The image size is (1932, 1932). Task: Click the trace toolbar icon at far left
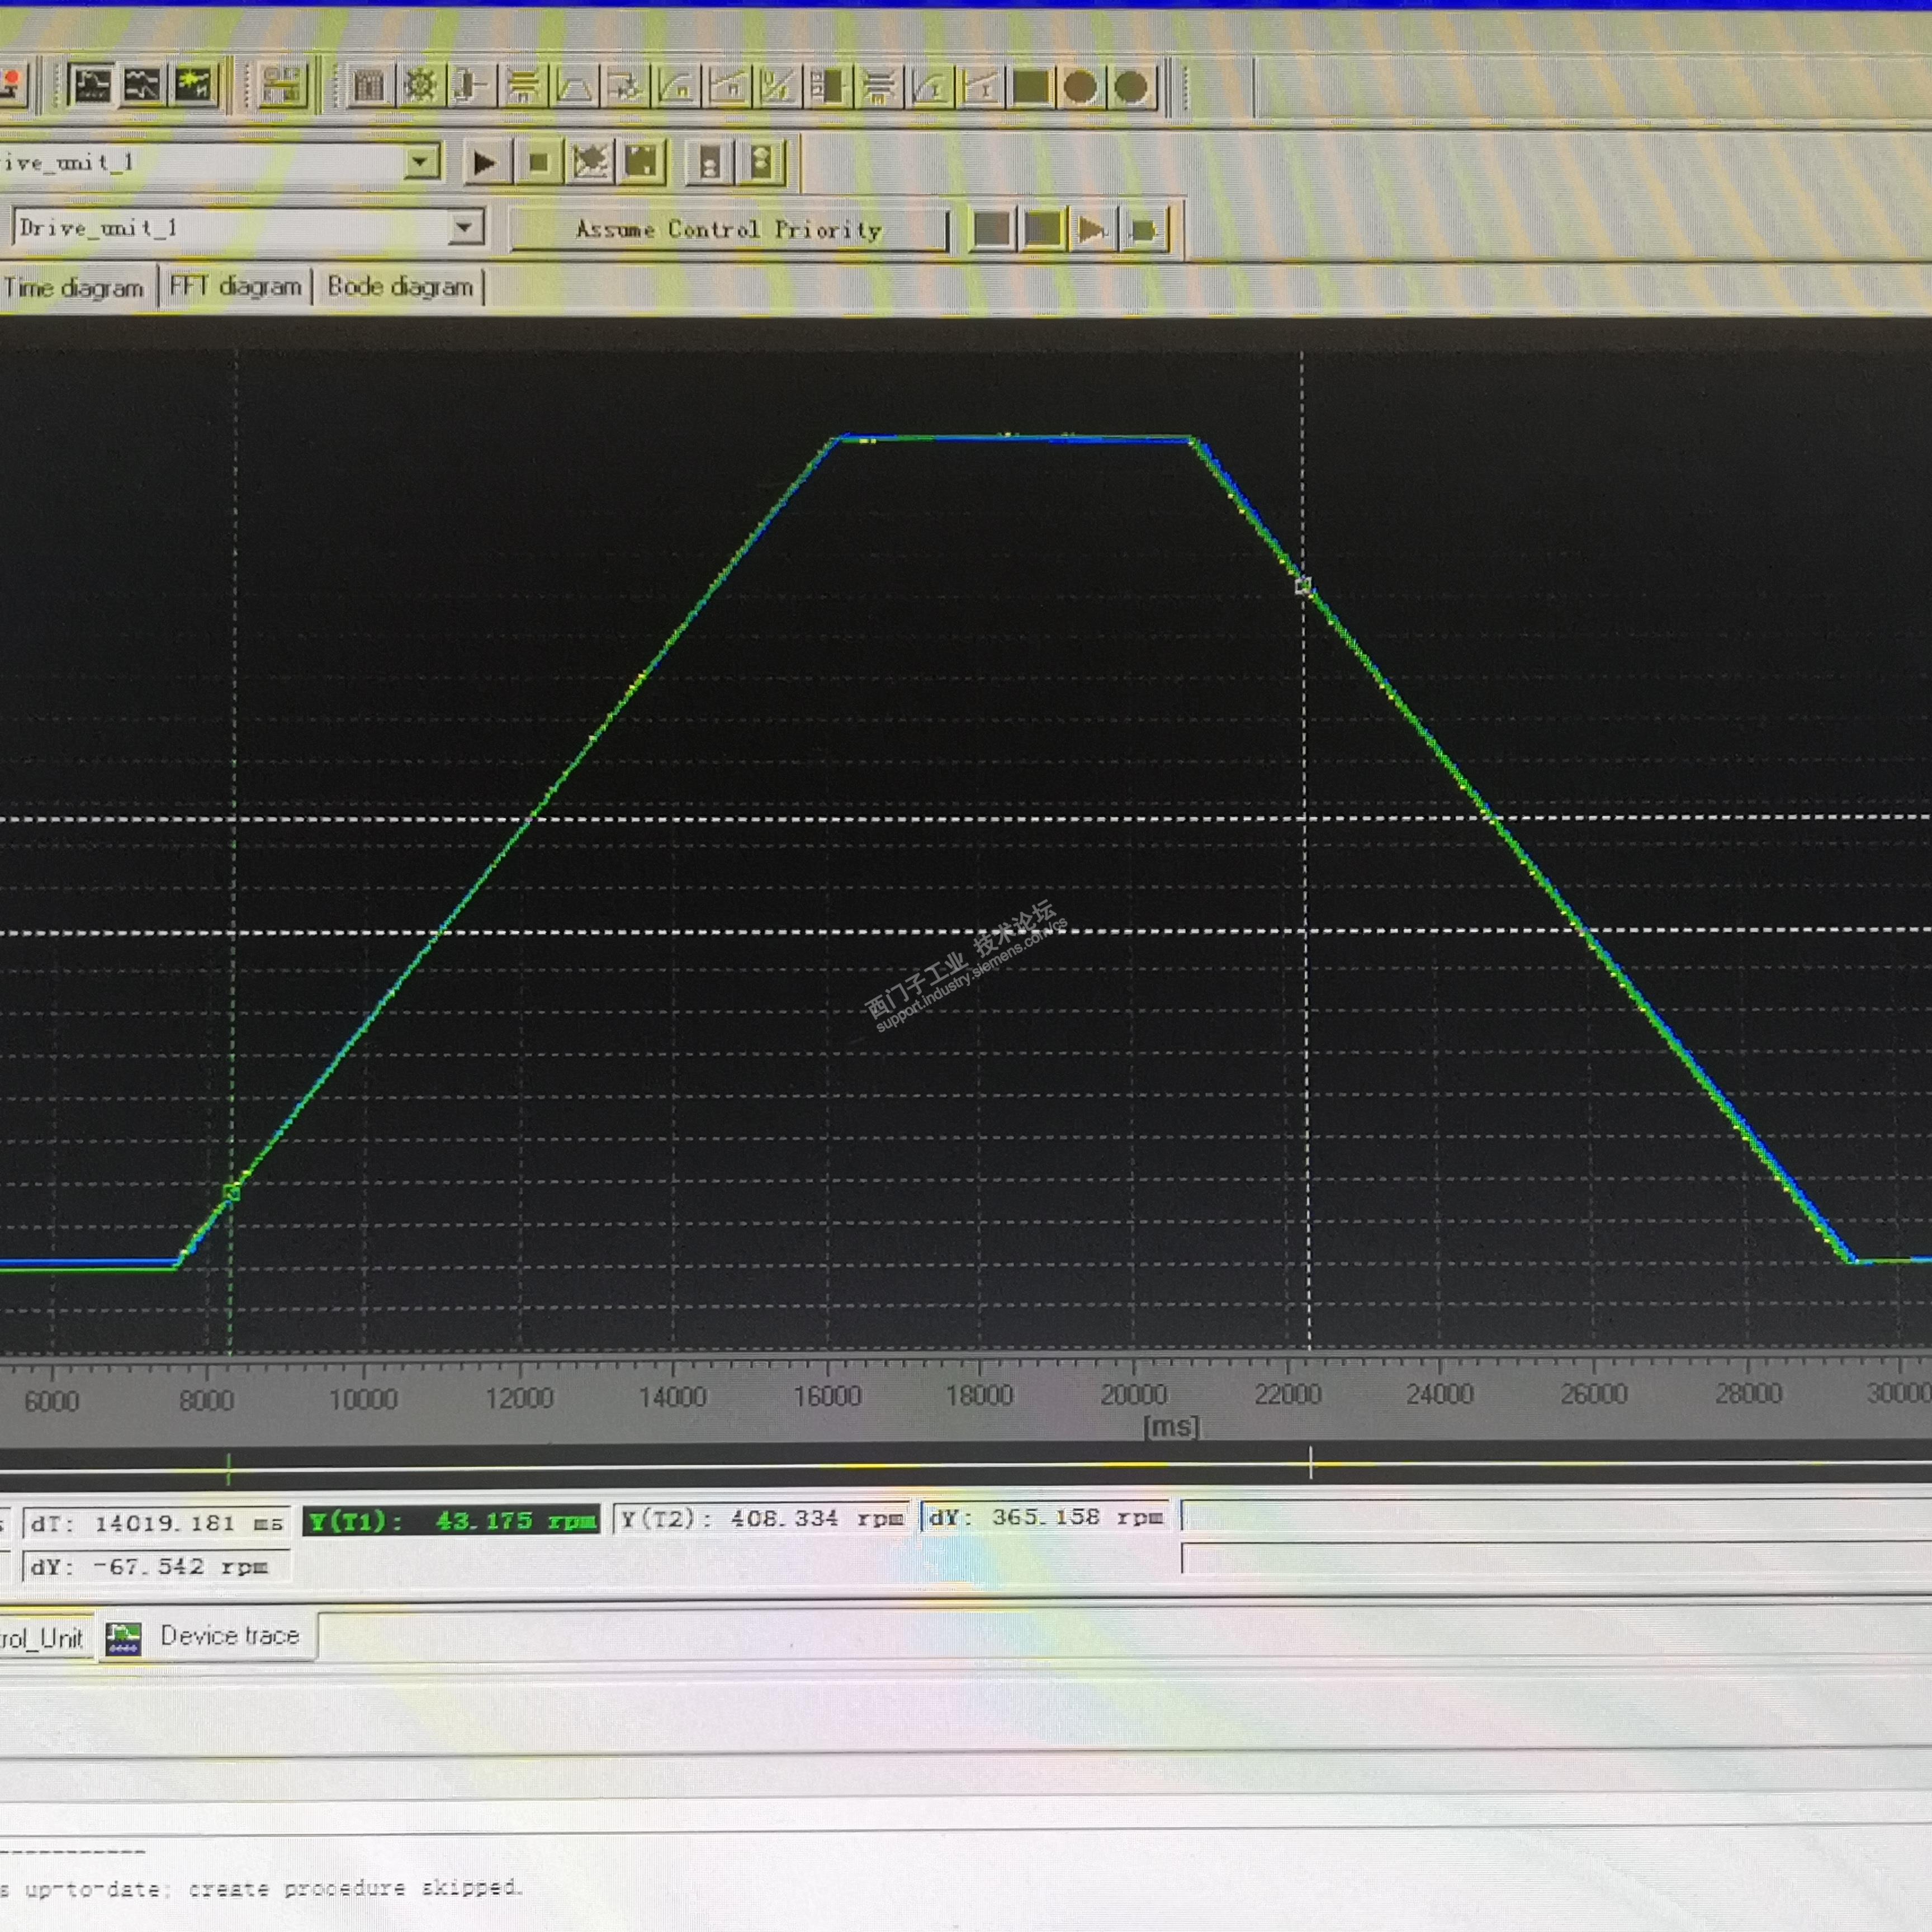92,86
